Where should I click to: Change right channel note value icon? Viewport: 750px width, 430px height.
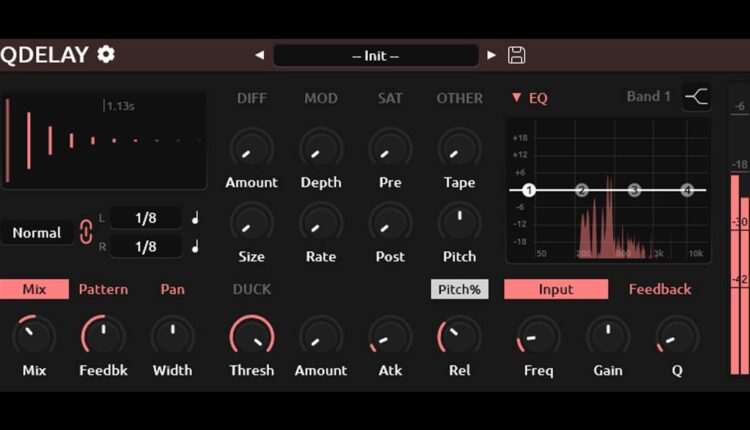point(195,247)
